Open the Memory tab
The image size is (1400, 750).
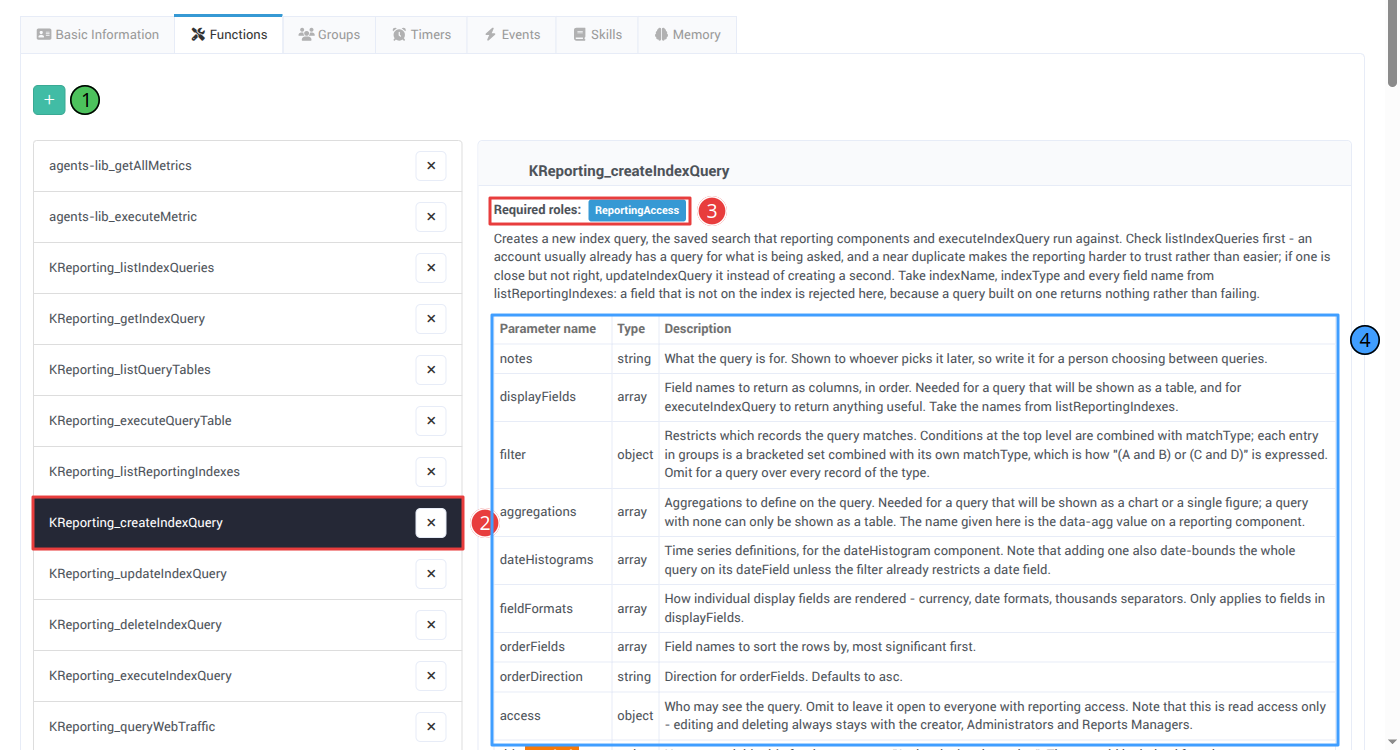(687, 34)
